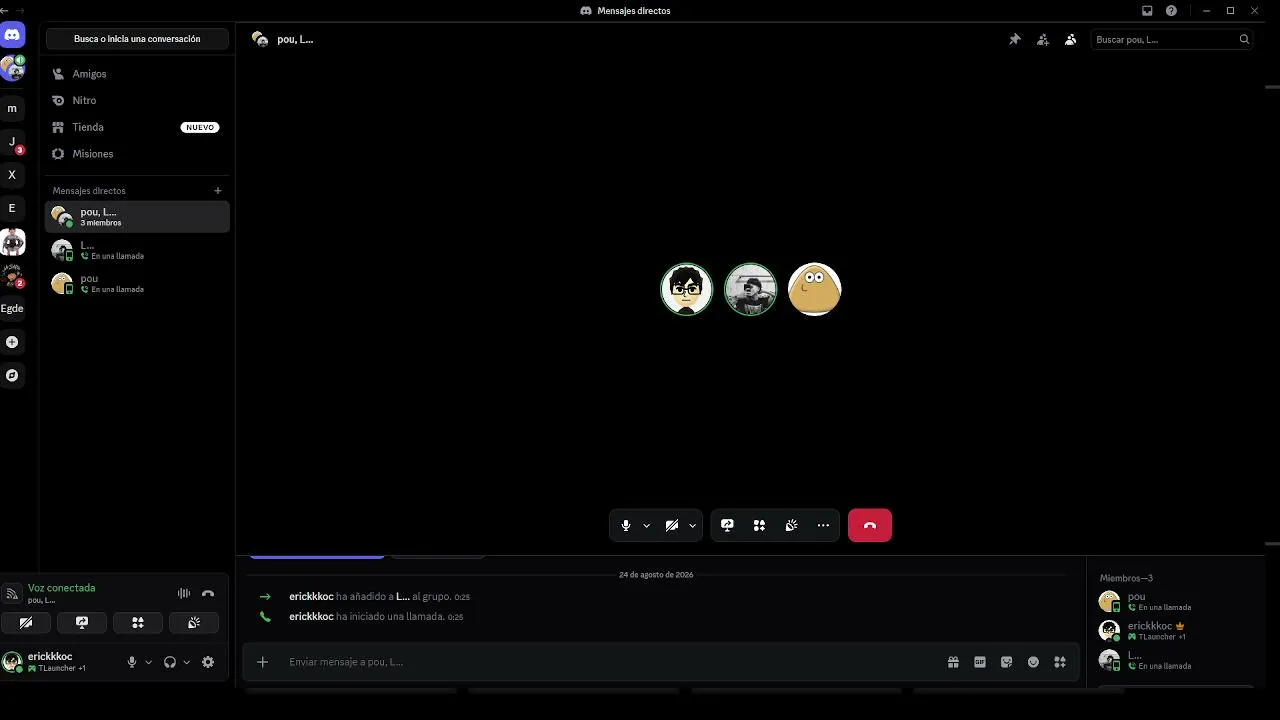Screen dimensions: 1280x720
Task: Open erickkkoc user profile panel
Action: (58, 662)
